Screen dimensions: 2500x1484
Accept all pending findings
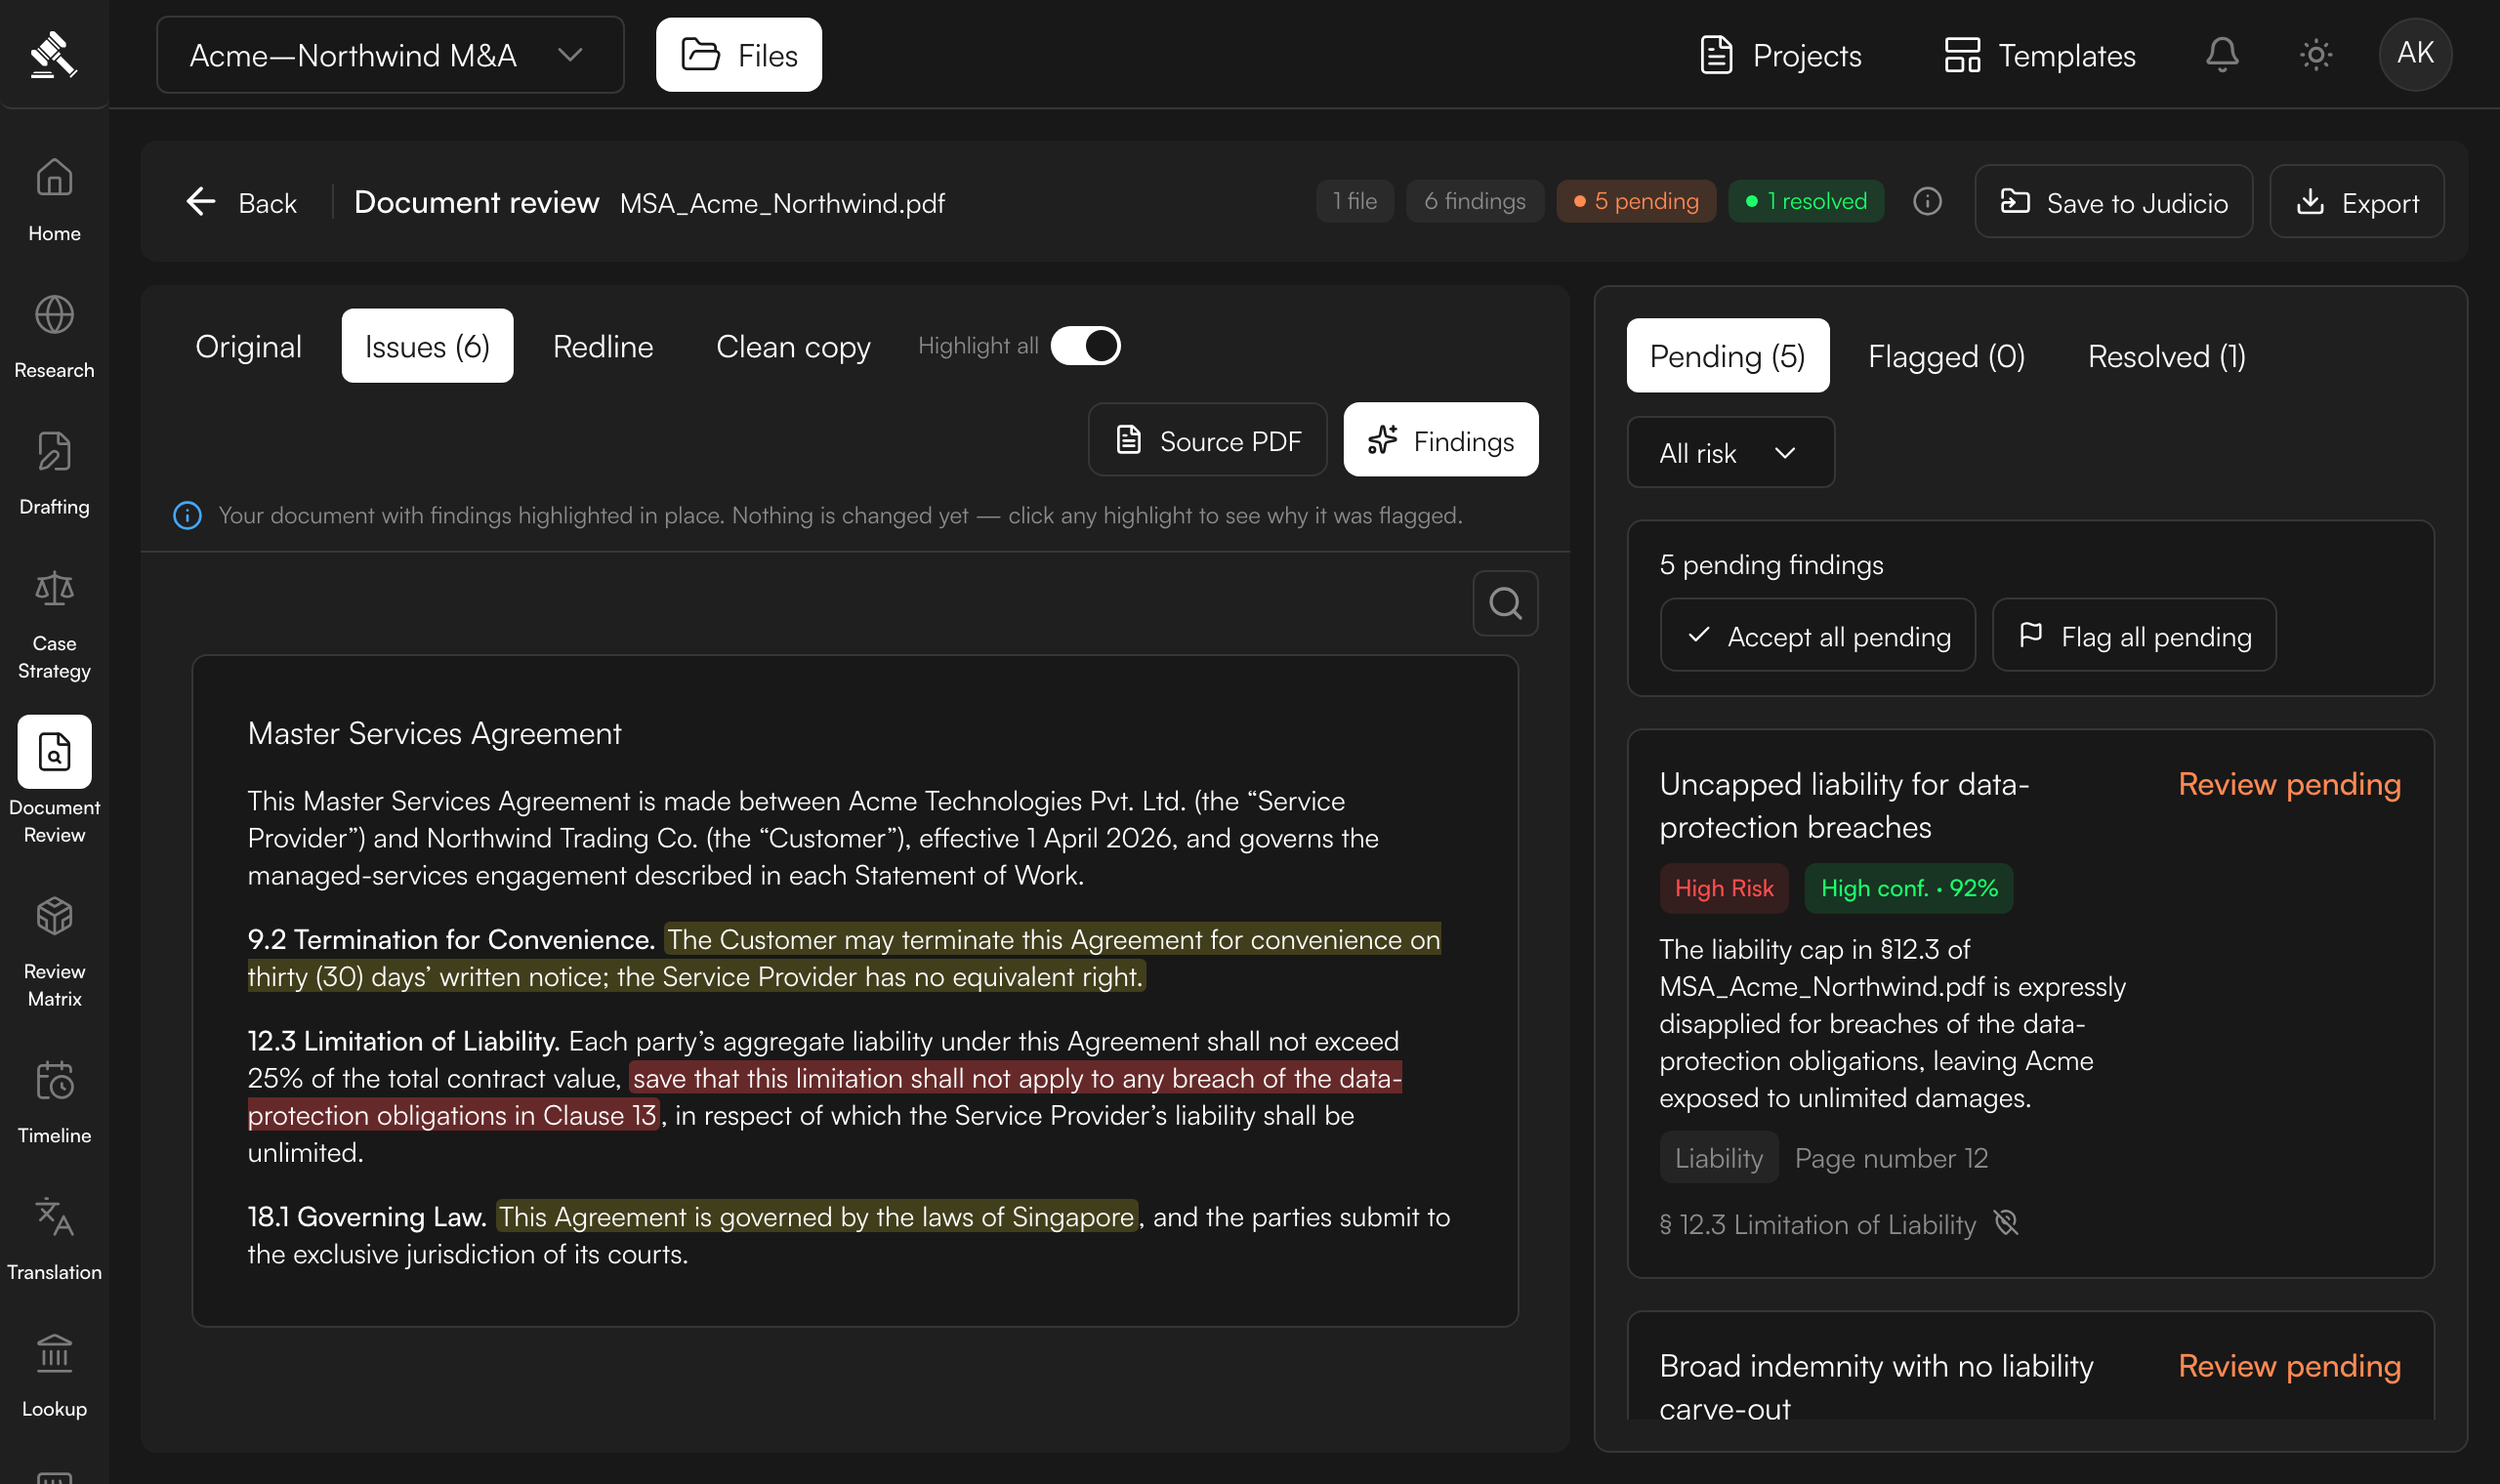coord(1818,636)
